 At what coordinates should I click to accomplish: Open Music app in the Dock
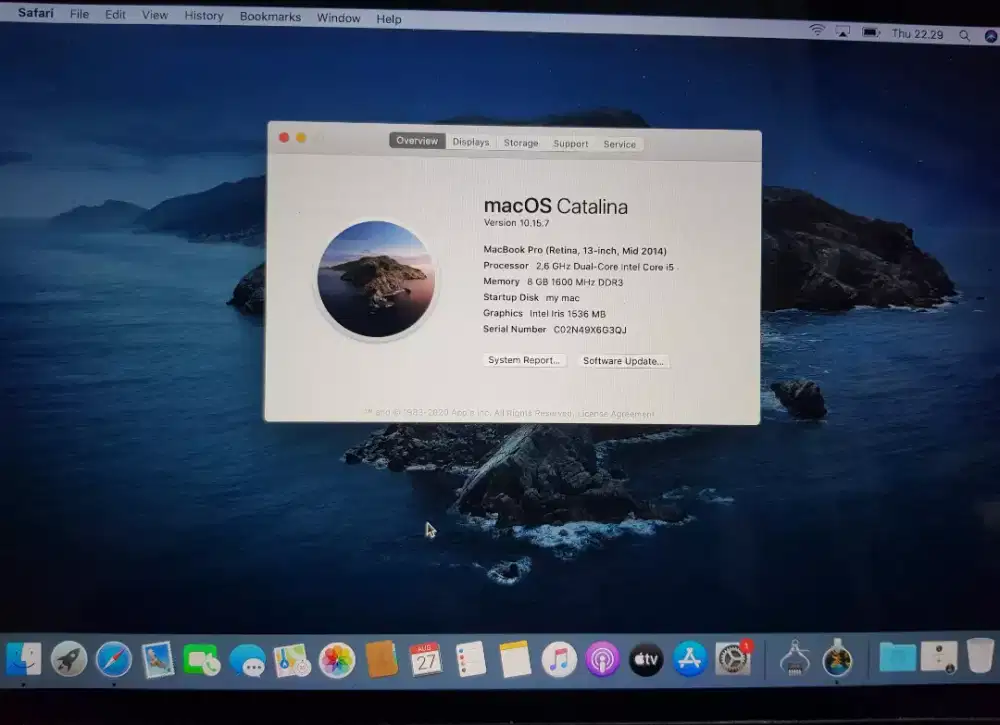559,659
